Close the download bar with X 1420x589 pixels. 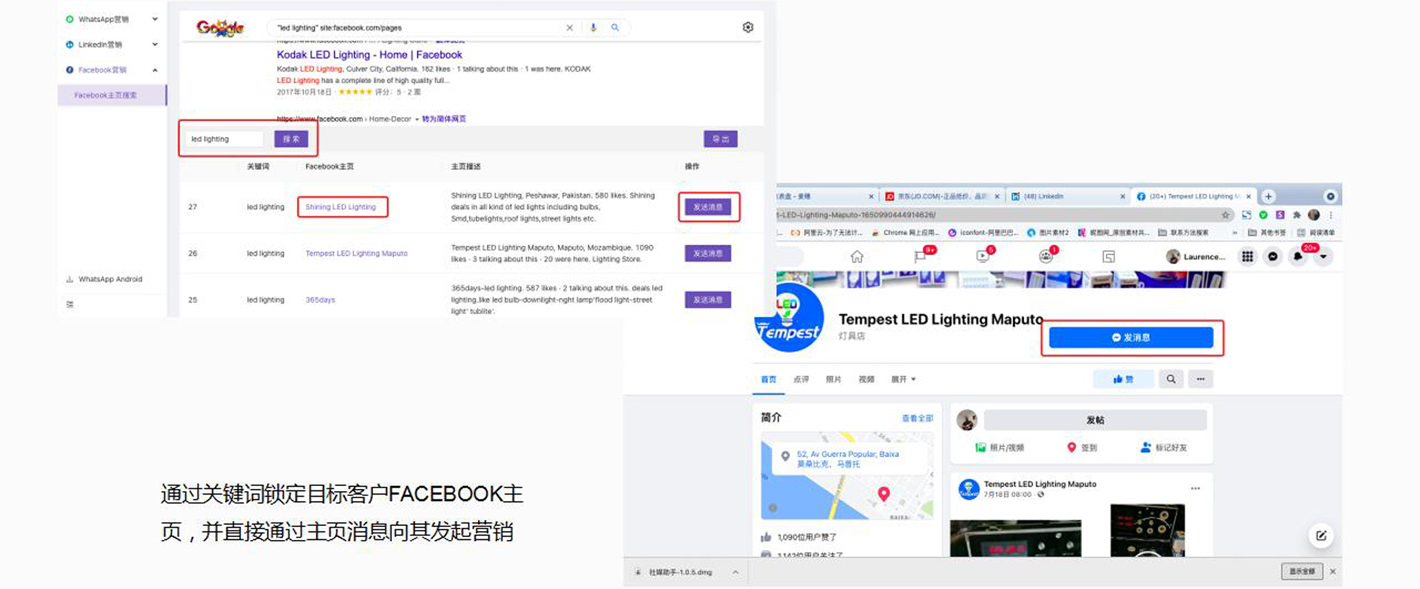pos(1333,571)
